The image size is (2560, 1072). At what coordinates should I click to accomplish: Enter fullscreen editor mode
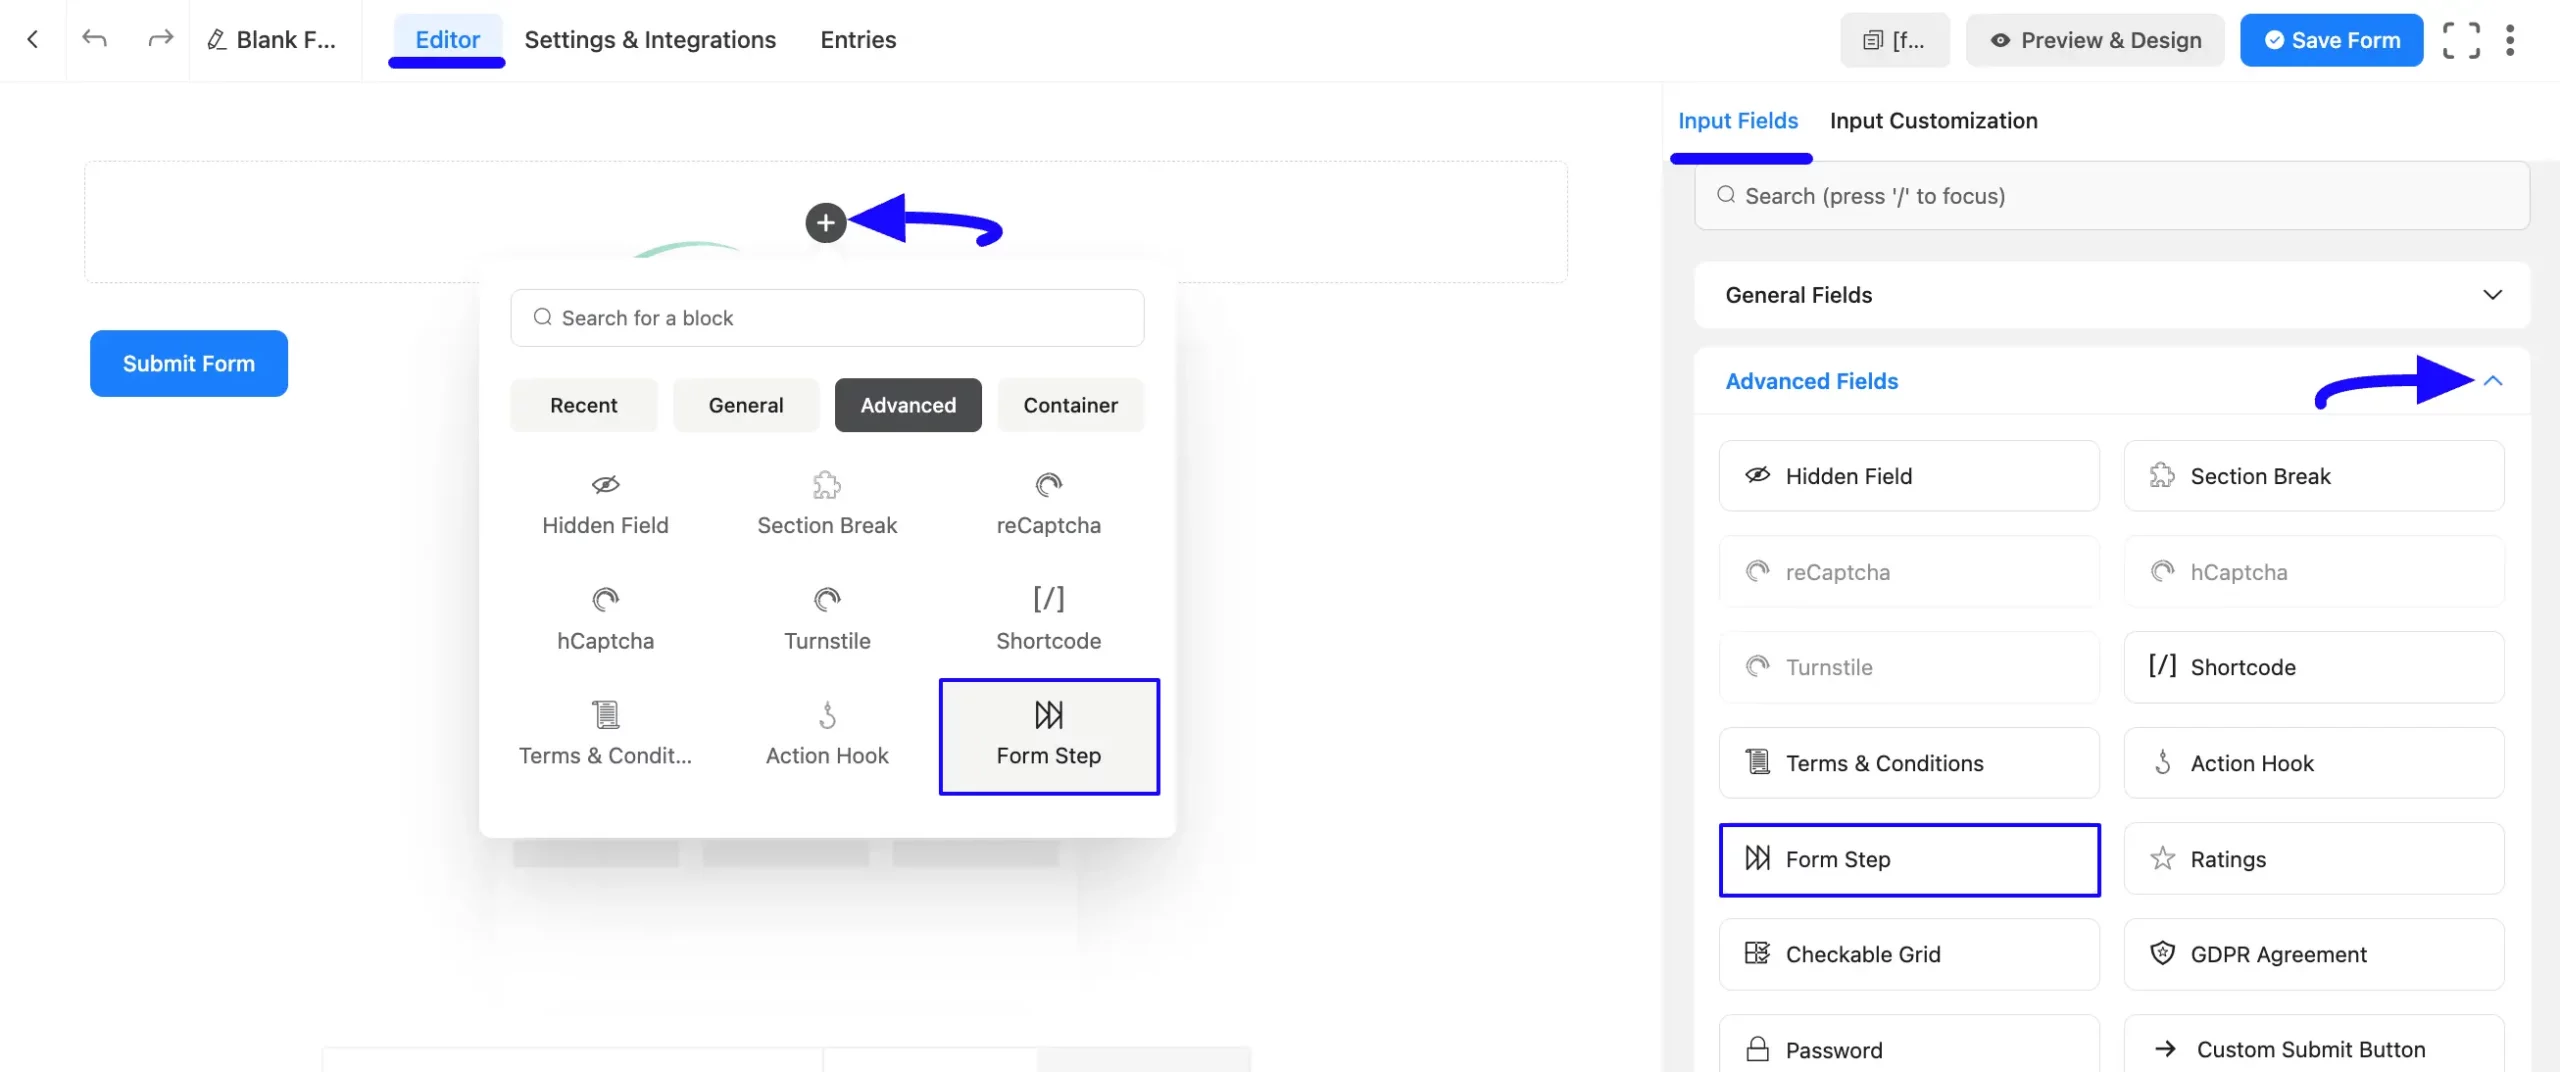[2462, 39]
